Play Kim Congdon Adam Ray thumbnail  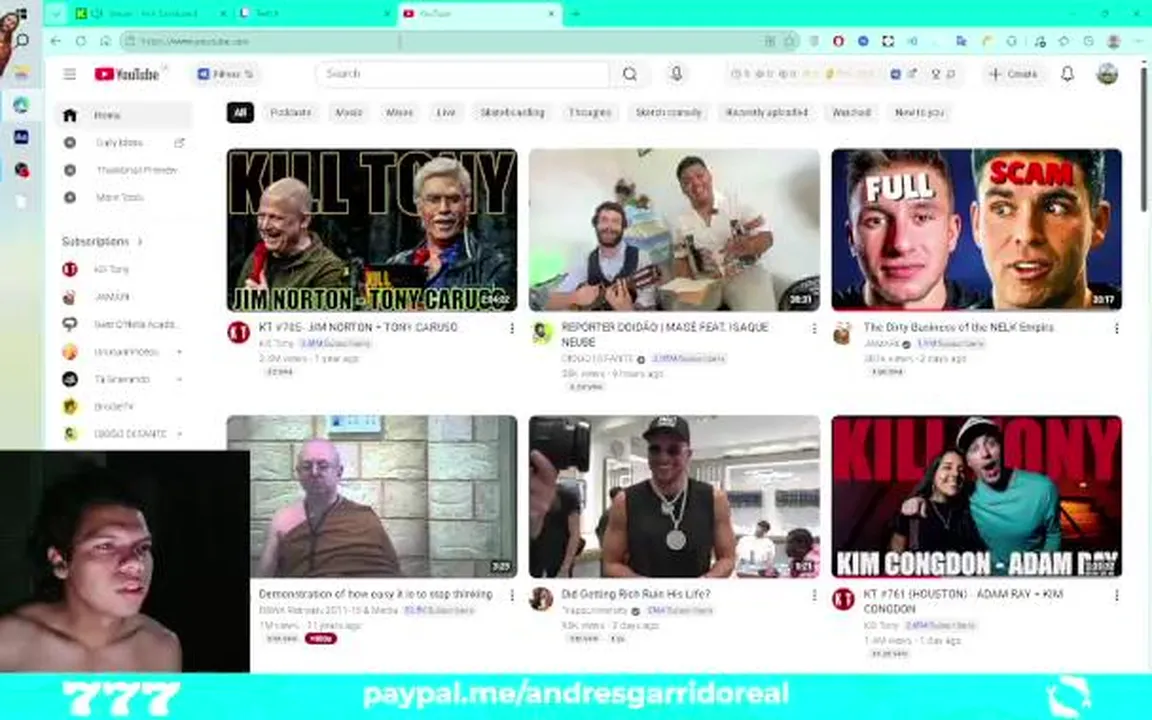tap(976, 497)
